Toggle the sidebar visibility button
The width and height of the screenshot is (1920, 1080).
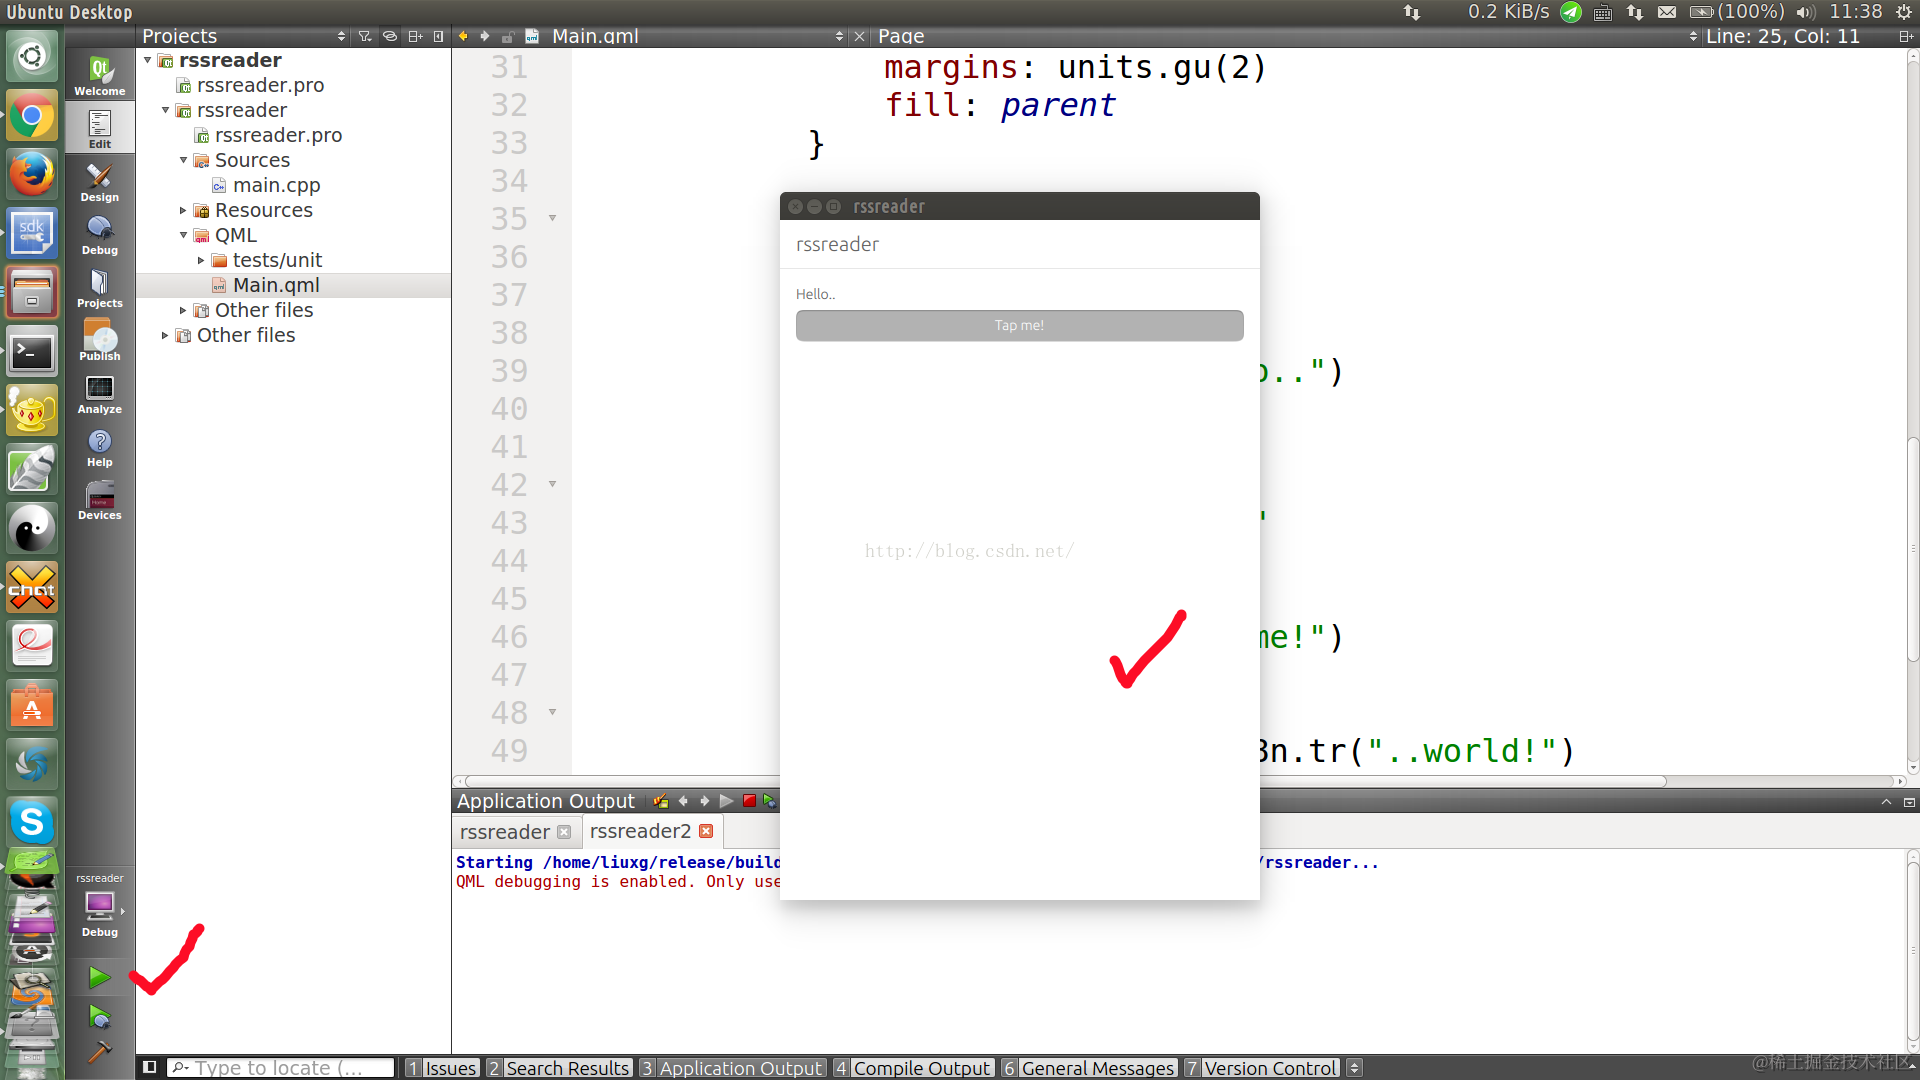[149, 1067]
